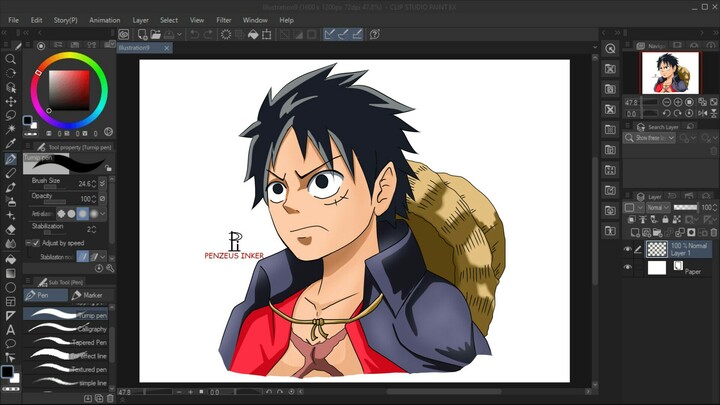
Task: Click the Fill icon in the command bar
Action: pos(253,34)
